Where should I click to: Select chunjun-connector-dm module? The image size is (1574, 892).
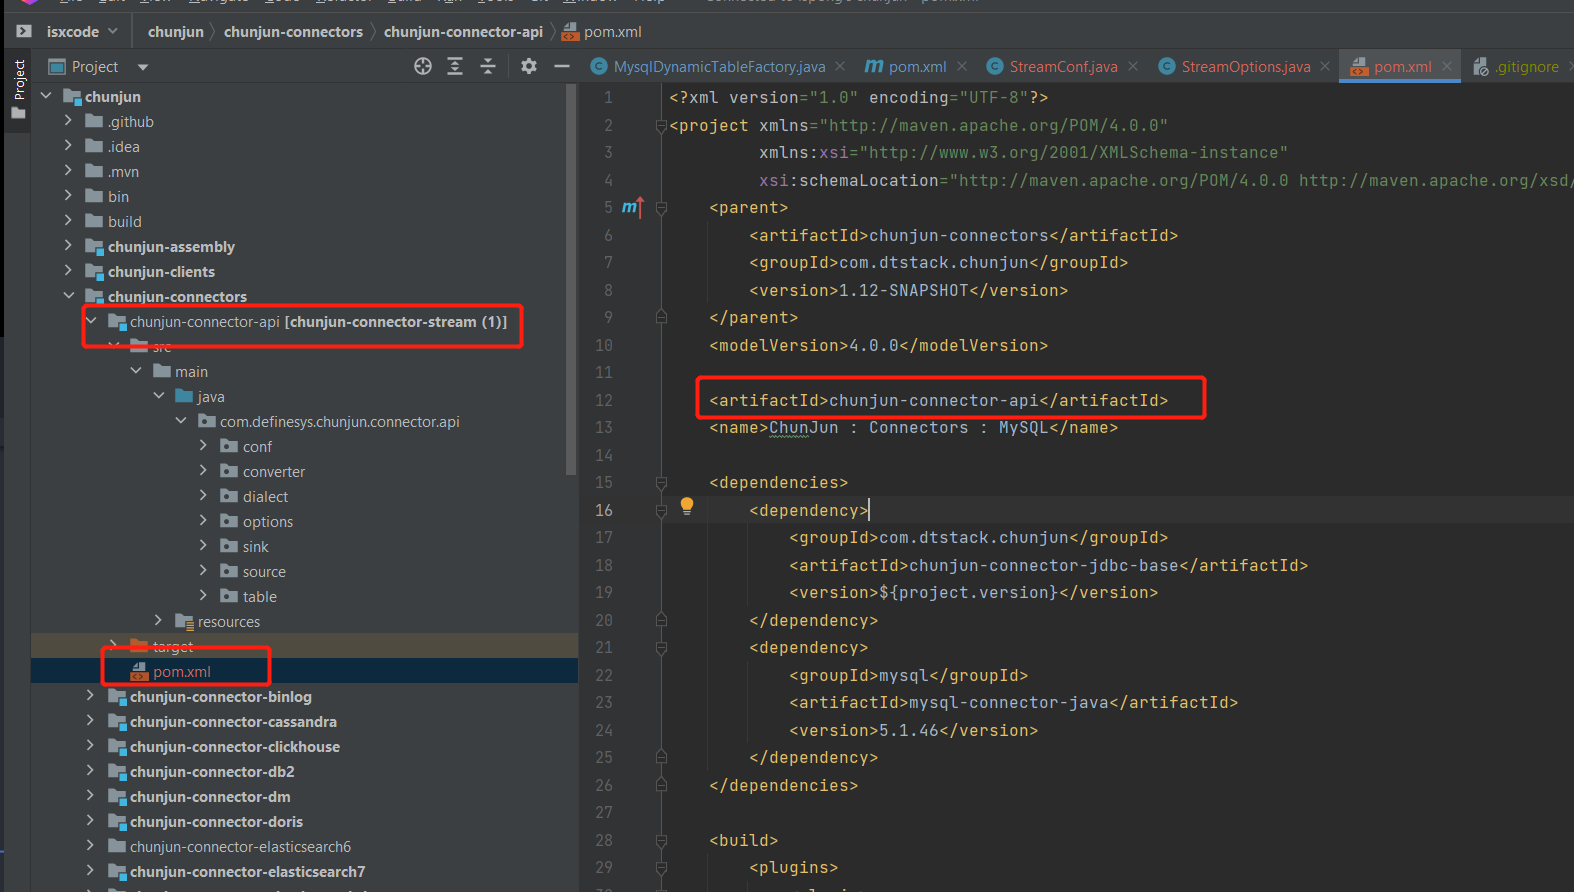pyautogui.click(x=210, y=797)
